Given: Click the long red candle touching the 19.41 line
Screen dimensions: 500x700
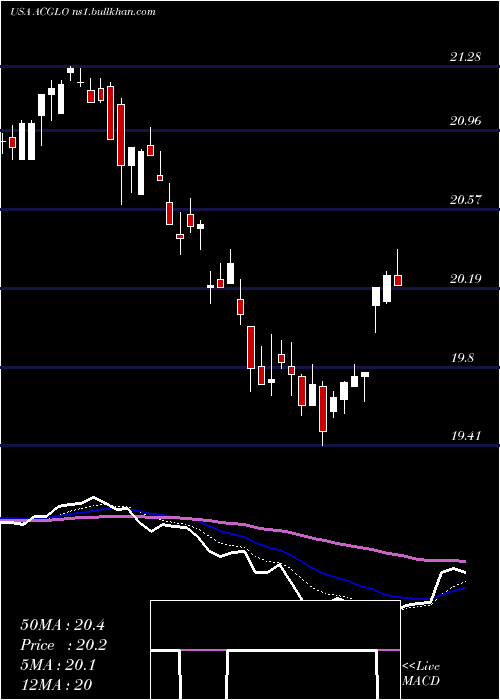Looking at the screenshot, I should (x=323, y=408).
